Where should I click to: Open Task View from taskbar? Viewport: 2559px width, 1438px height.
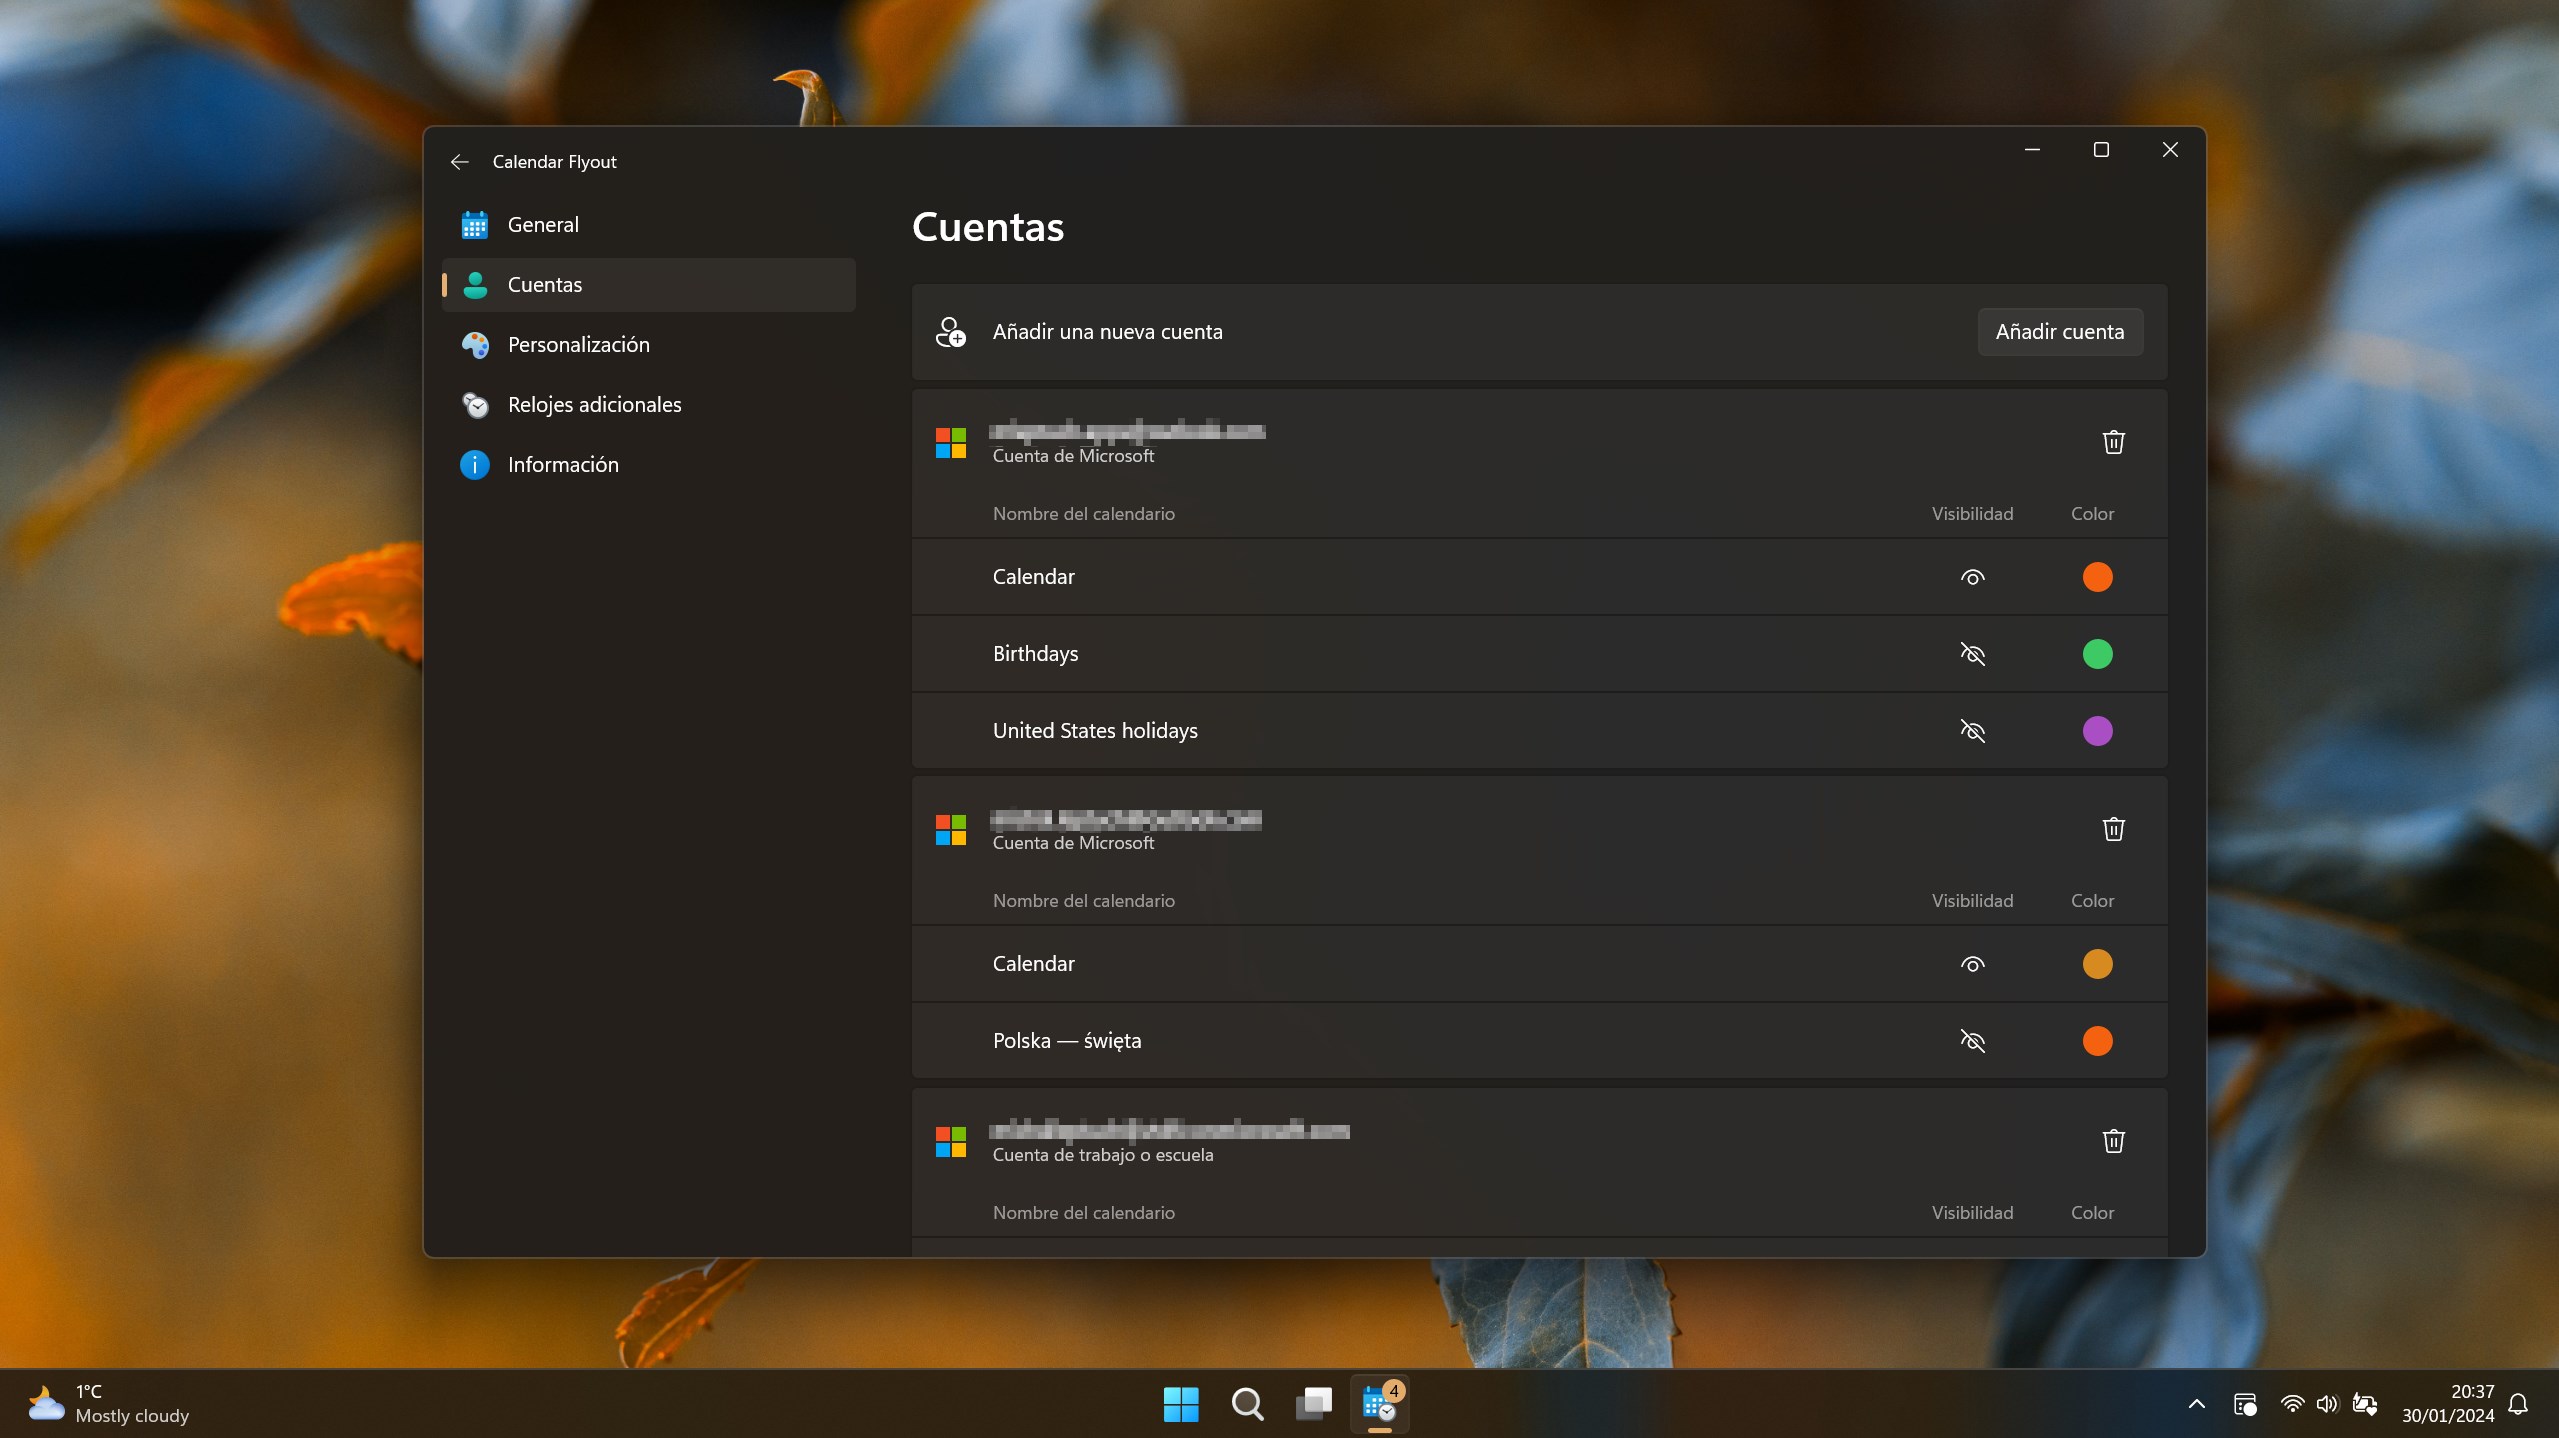[x=1313, y=1404]
